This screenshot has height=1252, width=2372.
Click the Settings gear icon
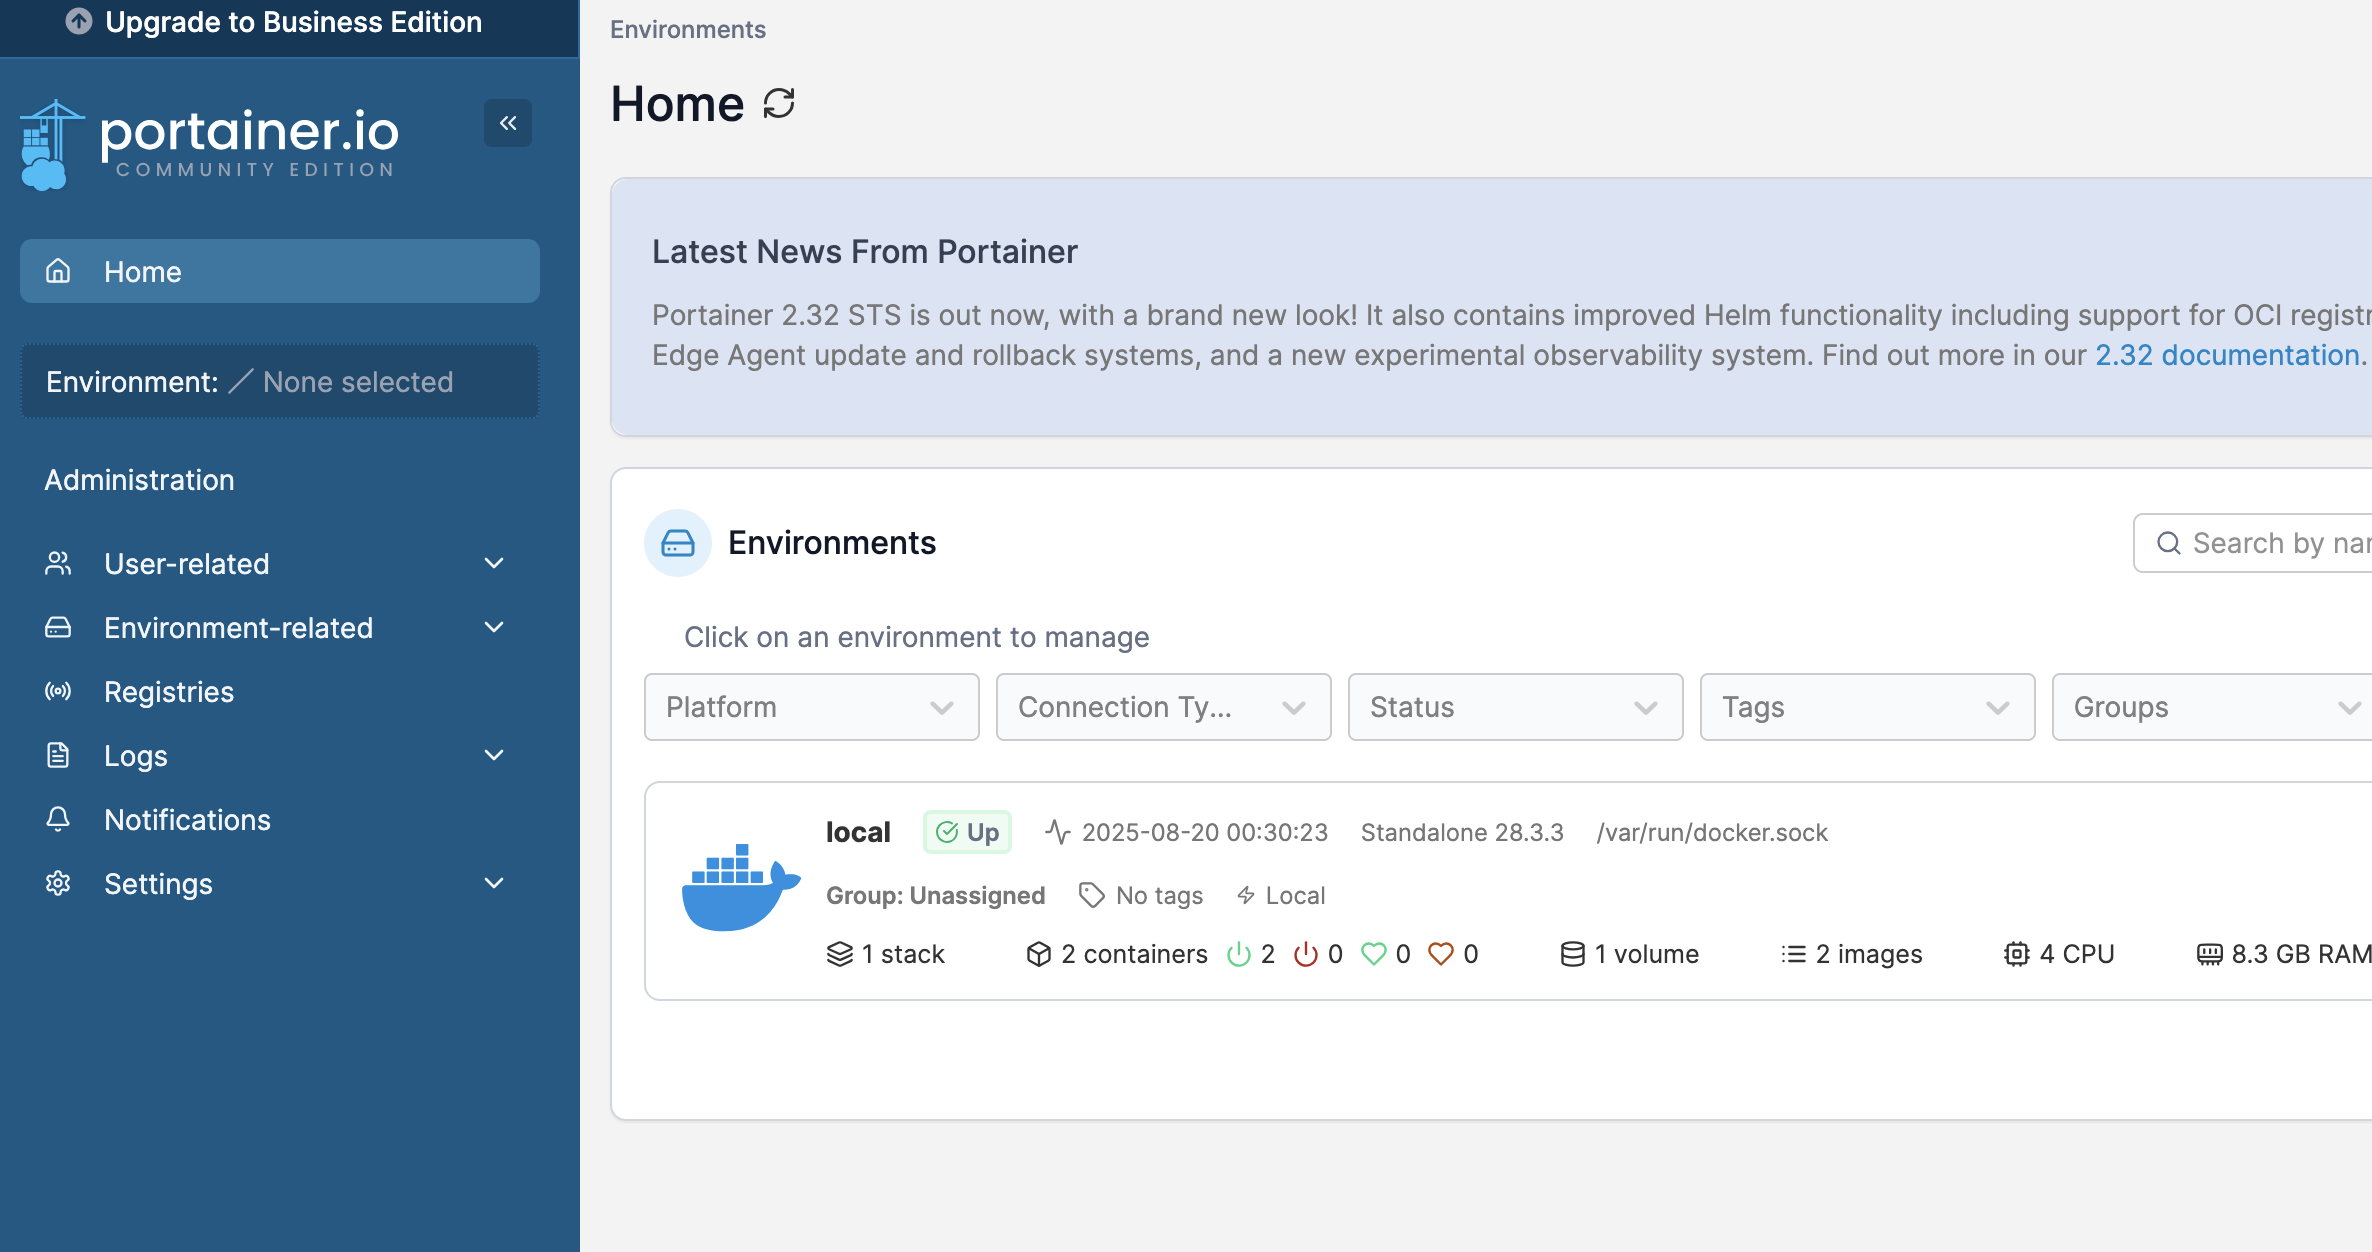click(58, 883)
